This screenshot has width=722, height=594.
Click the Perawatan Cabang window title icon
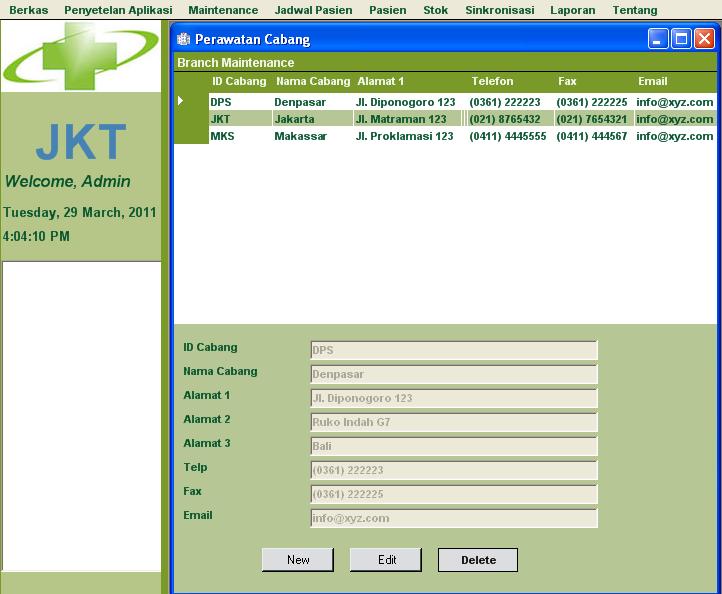point(183,39)
